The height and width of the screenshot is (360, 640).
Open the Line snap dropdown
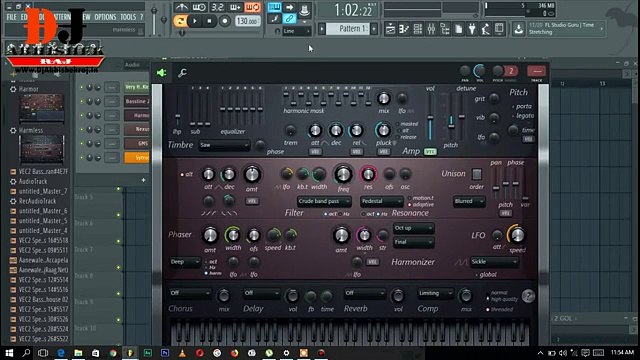[x=297, y=31]
